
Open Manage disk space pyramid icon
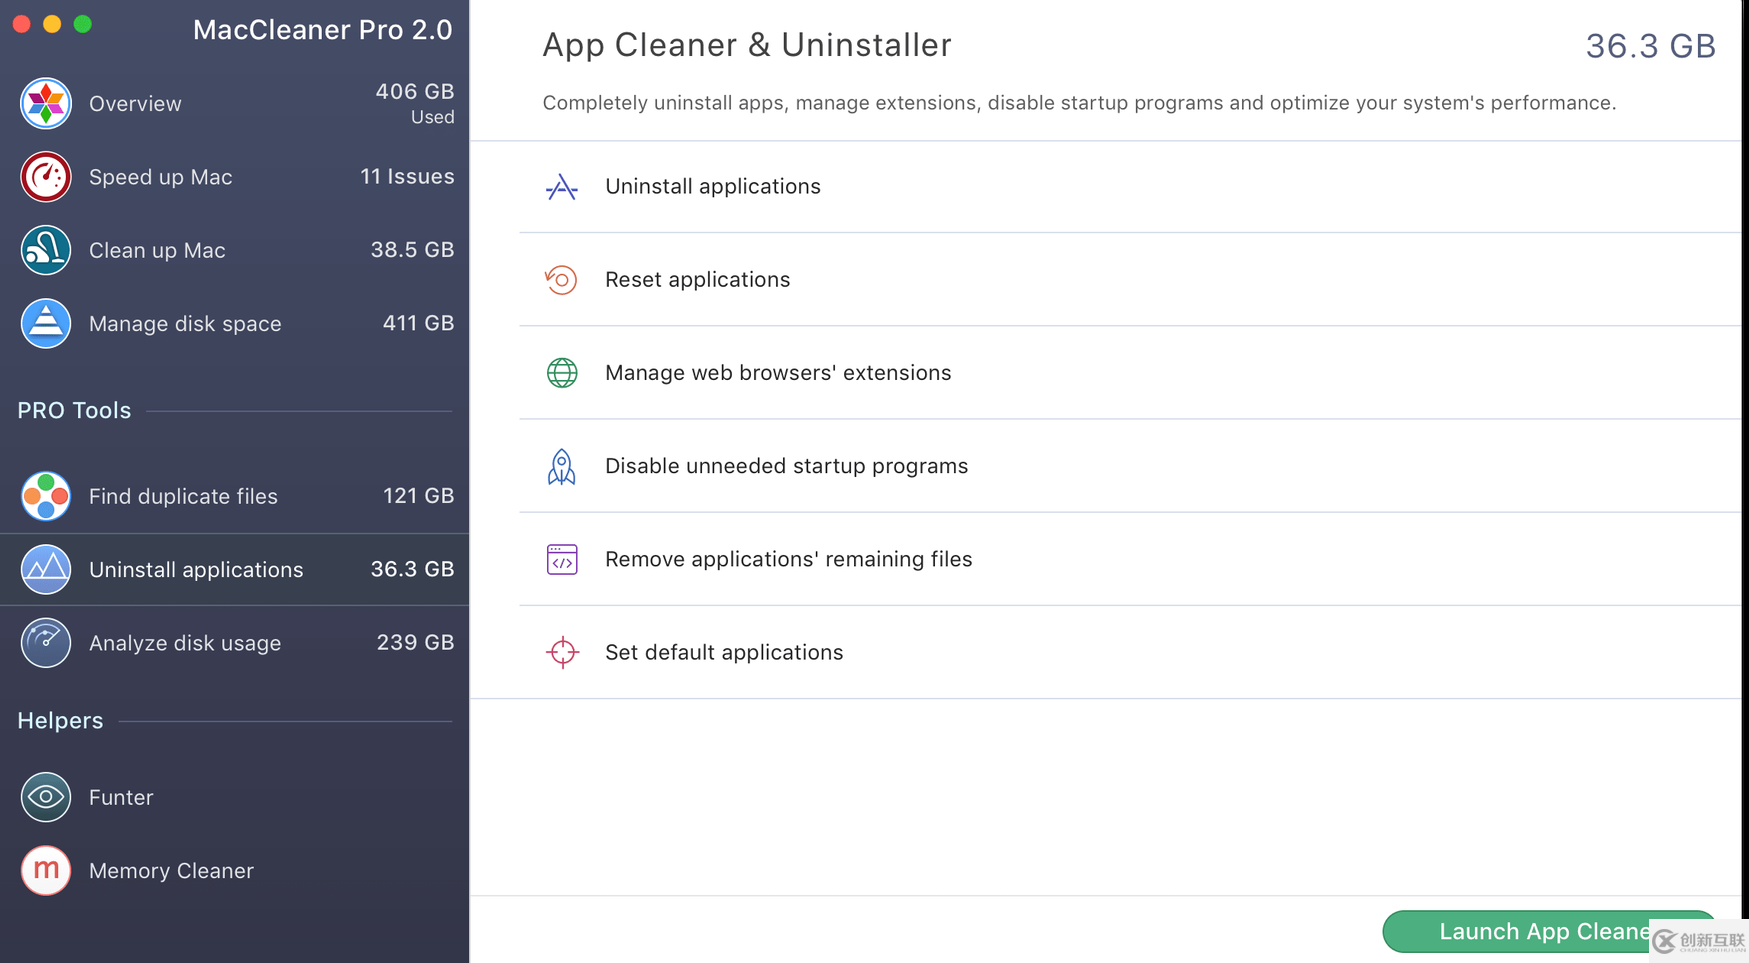[x=46, y=323]
